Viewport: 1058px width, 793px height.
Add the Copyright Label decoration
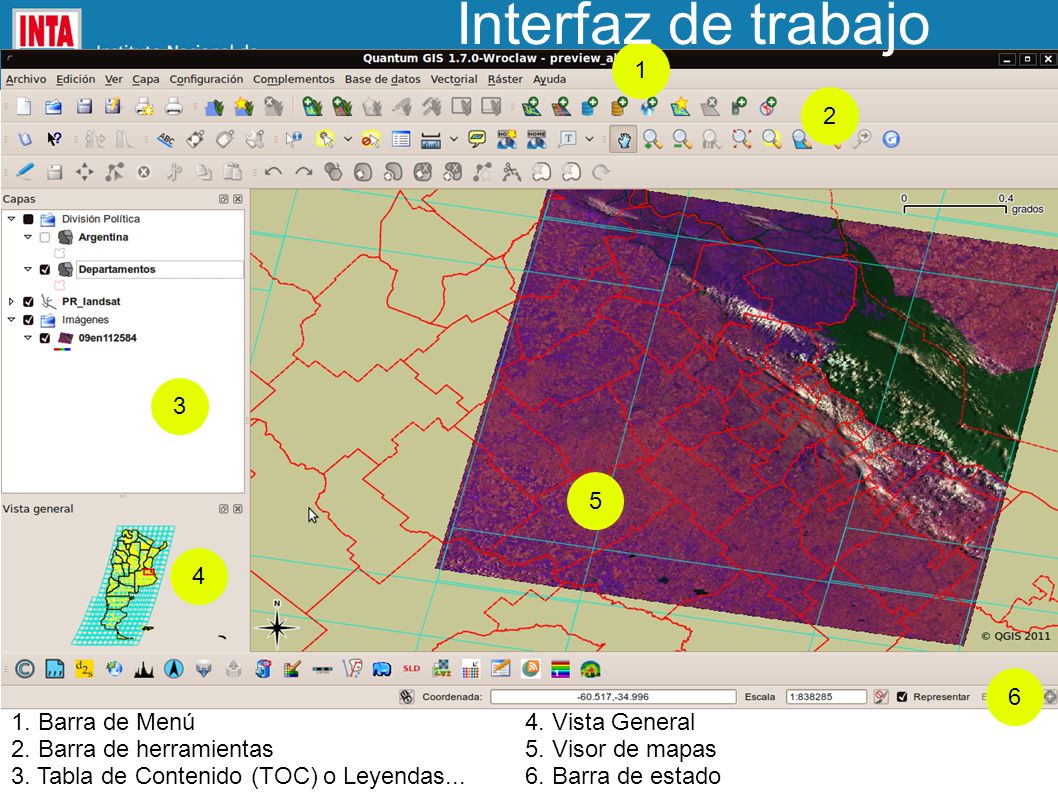tap(24, 669)
